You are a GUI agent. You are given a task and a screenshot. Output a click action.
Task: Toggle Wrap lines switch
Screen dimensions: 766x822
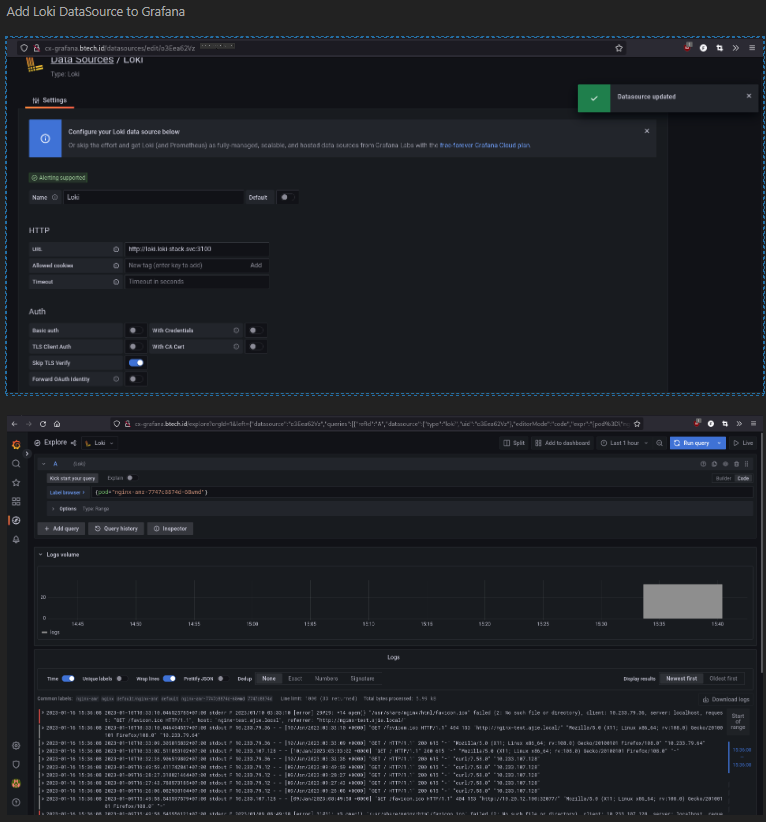click(169, 678)
